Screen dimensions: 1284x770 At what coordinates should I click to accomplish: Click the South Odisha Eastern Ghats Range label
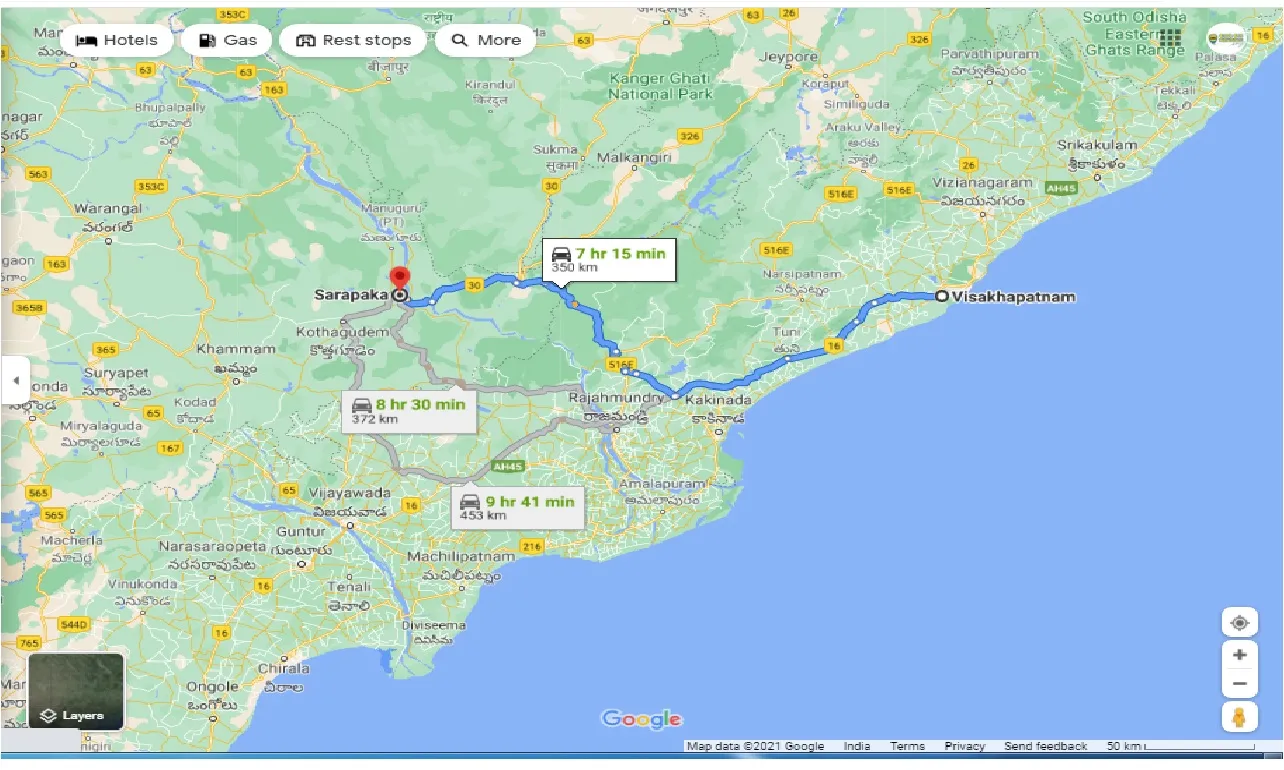pos(1134,34)
